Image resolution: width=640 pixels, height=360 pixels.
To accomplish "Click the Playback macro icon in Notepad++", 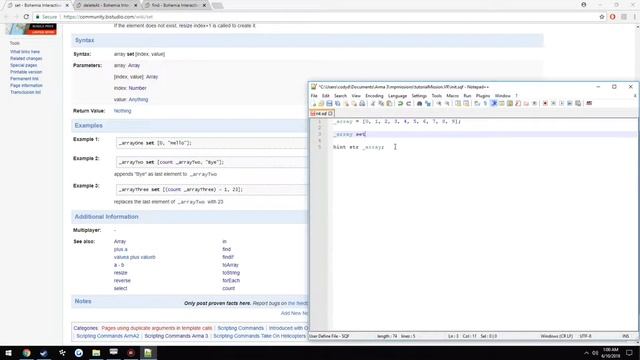I will [561, 103].
